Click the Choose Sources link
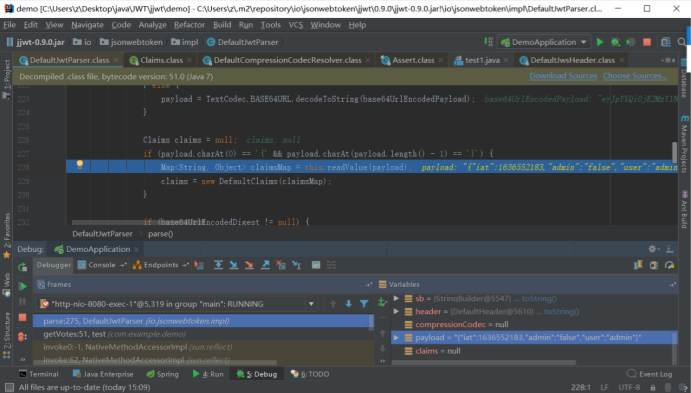This screenshot has height=393, width=691. click(635, 76)
